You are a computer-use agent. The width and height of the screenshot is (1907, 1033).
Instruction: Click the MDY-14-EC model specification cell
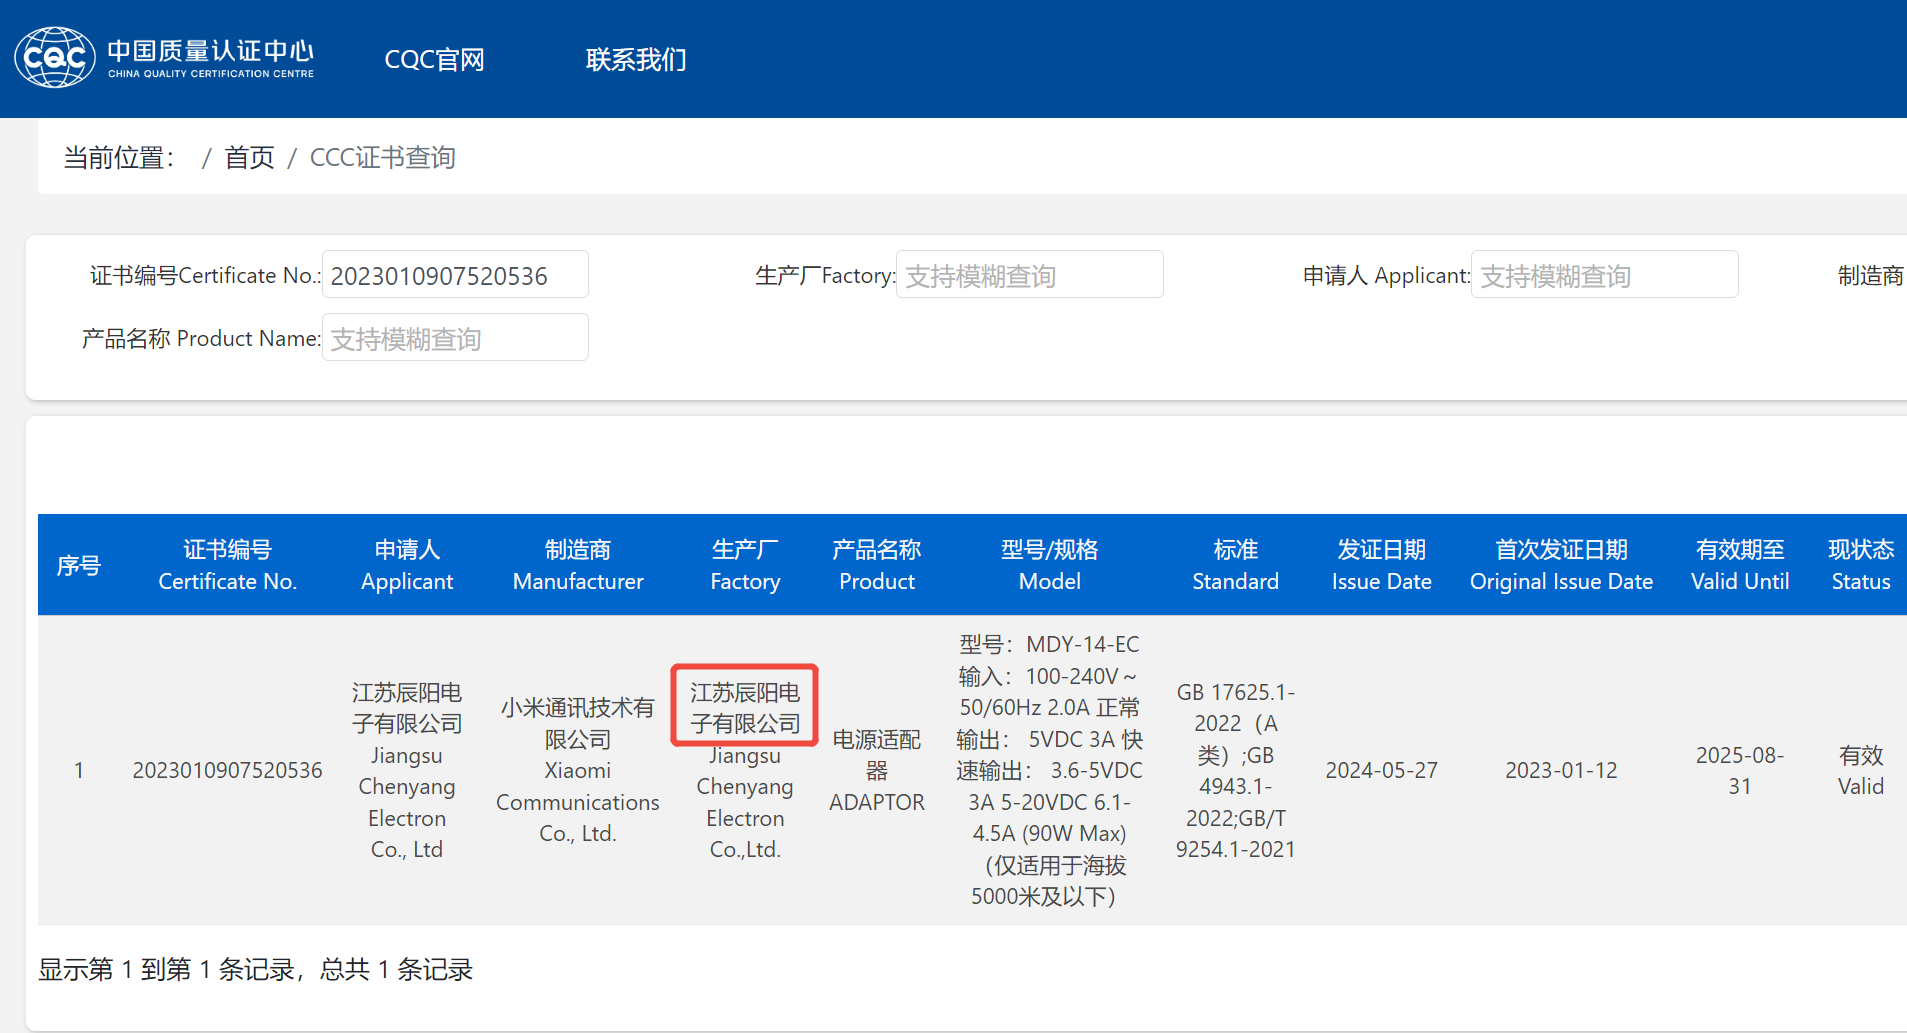click(x=1049, y=770)
